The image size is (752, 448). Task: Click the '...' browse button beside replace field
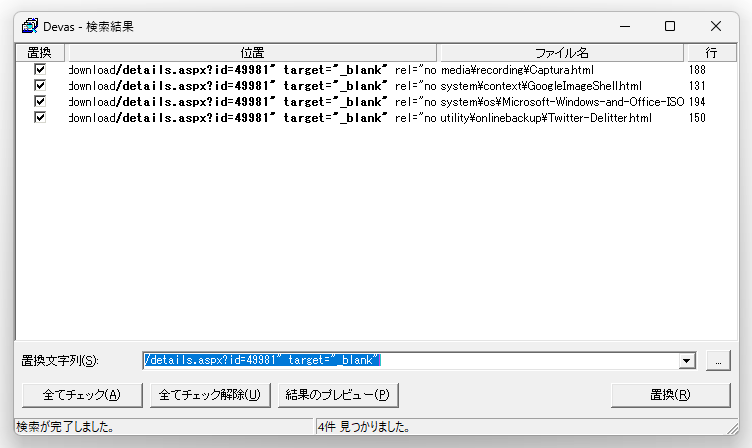coord(718,361)
